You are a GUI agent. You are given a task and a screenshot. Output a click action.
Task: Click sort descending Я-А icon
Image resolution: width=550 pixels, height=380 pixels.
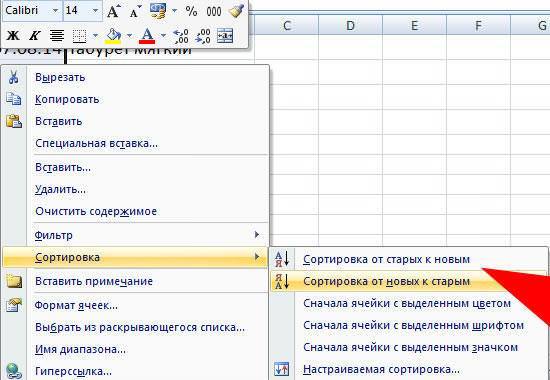tap(282, 281)
